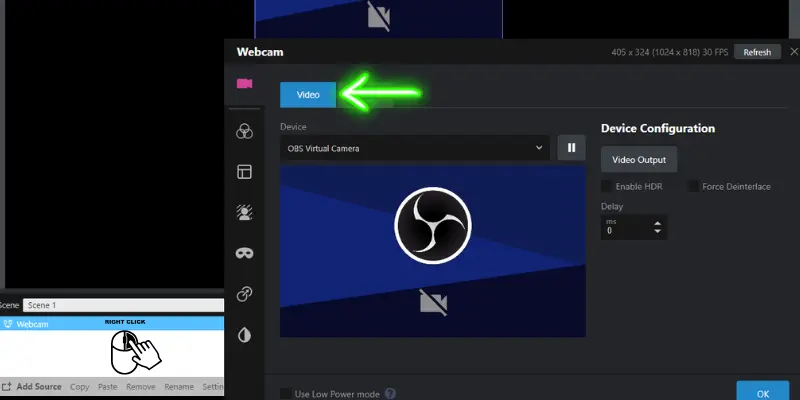The height and width of the screenshot is (400, 800).
Task: Click Rename in the source toolbar
Action: (179, 387)
